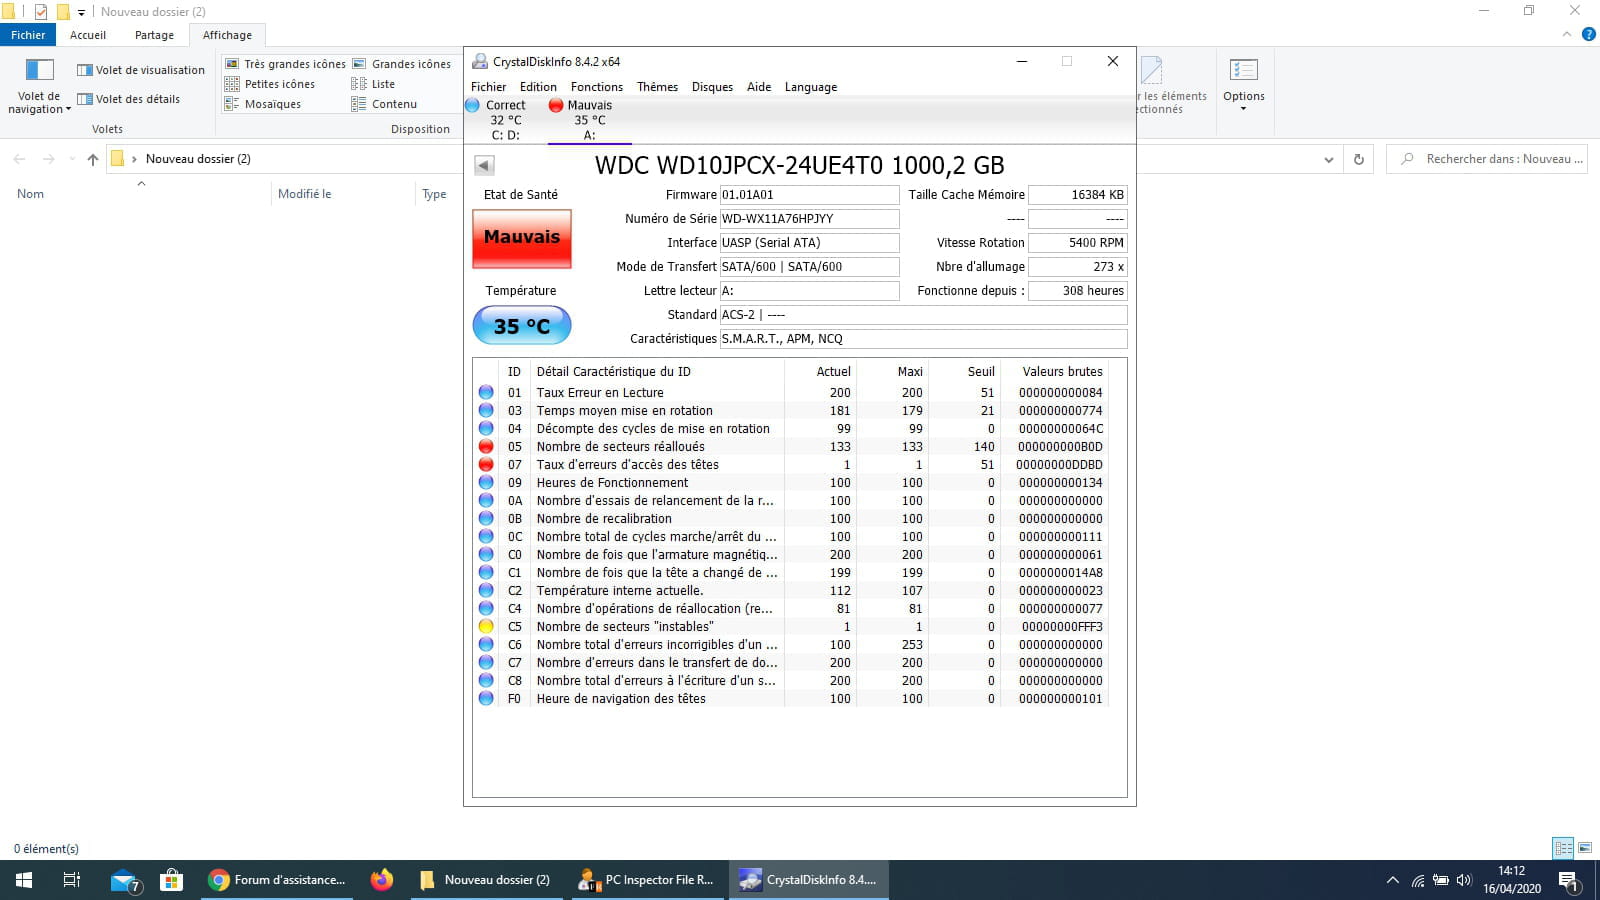Image resolution: width=1600 pixels, height=900 pixels.
Task: Click the 35 °C temperature button
Action: tap(522, 326)
